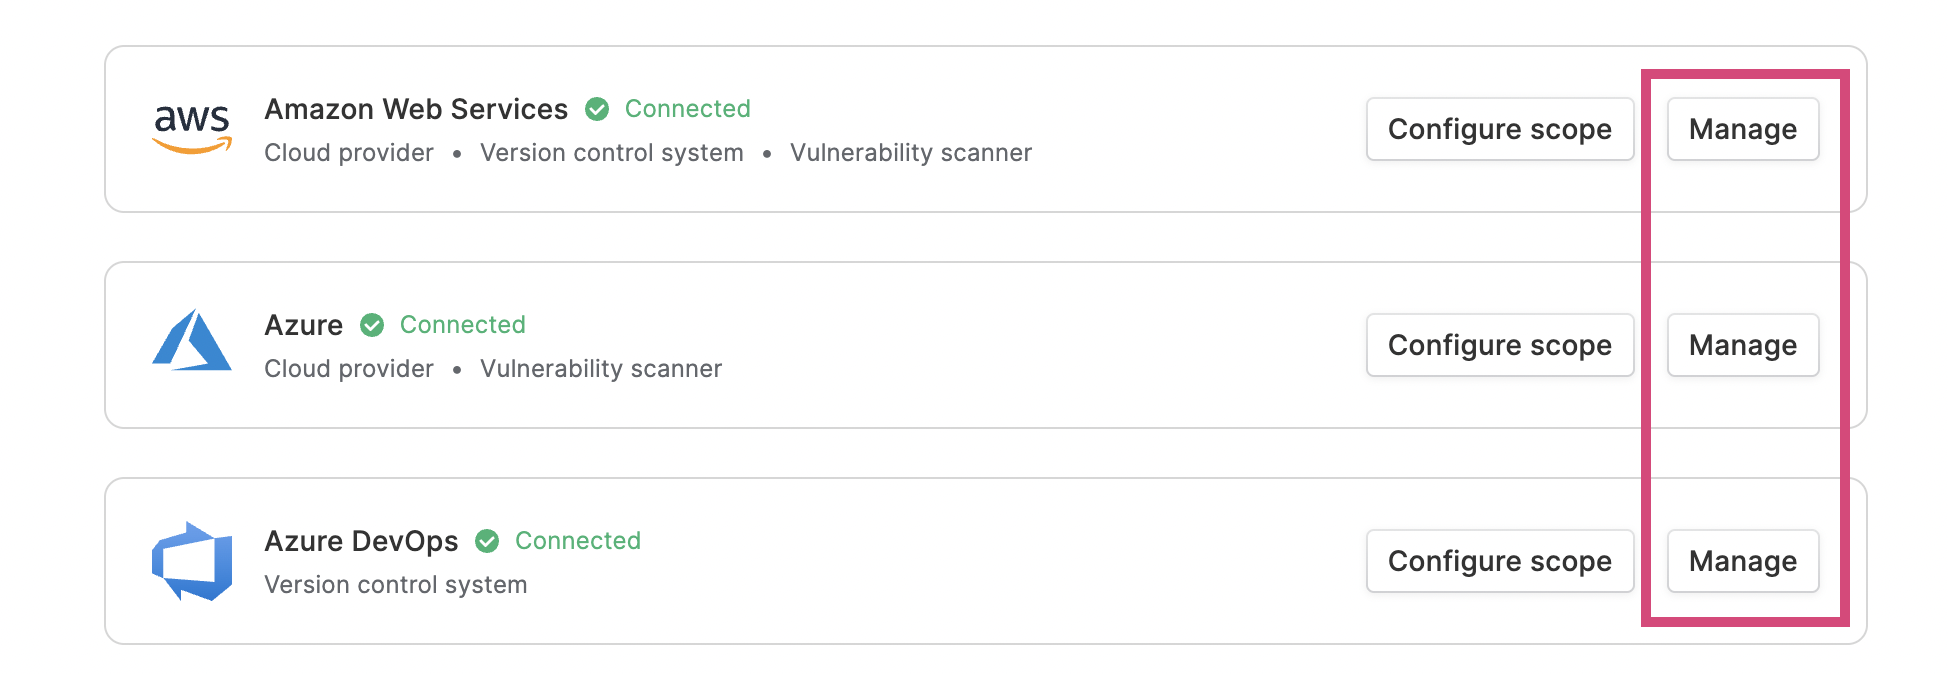
Task: Click the Azure green connected checkmark
Action: tap(372, 325)
